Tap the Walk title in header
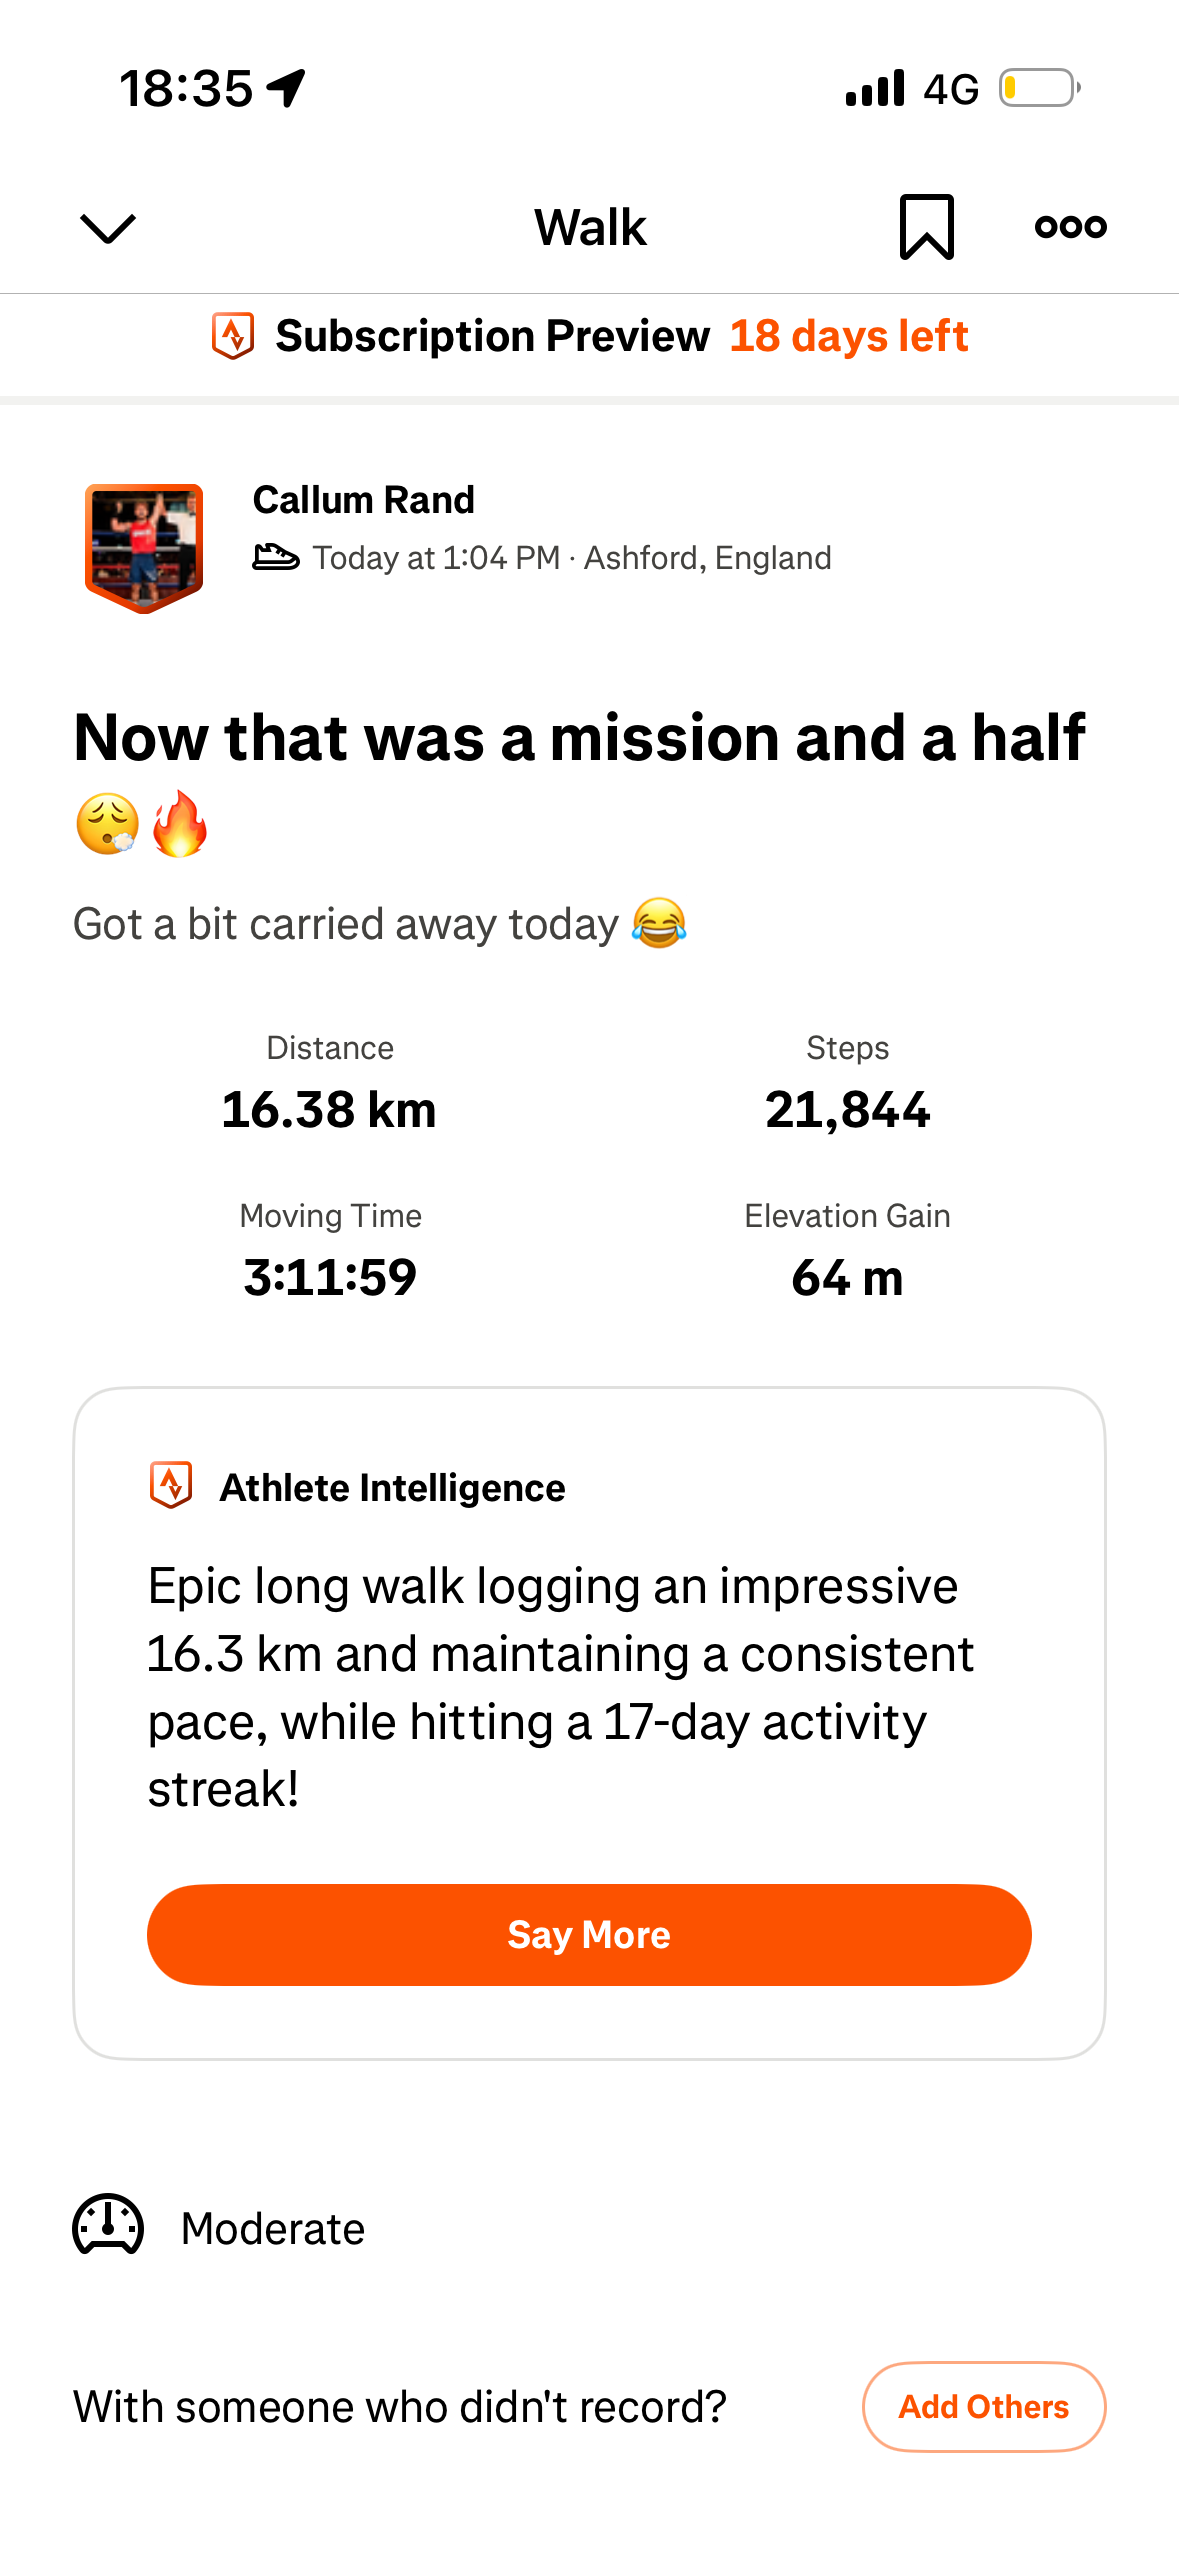 tap(590, 227)
